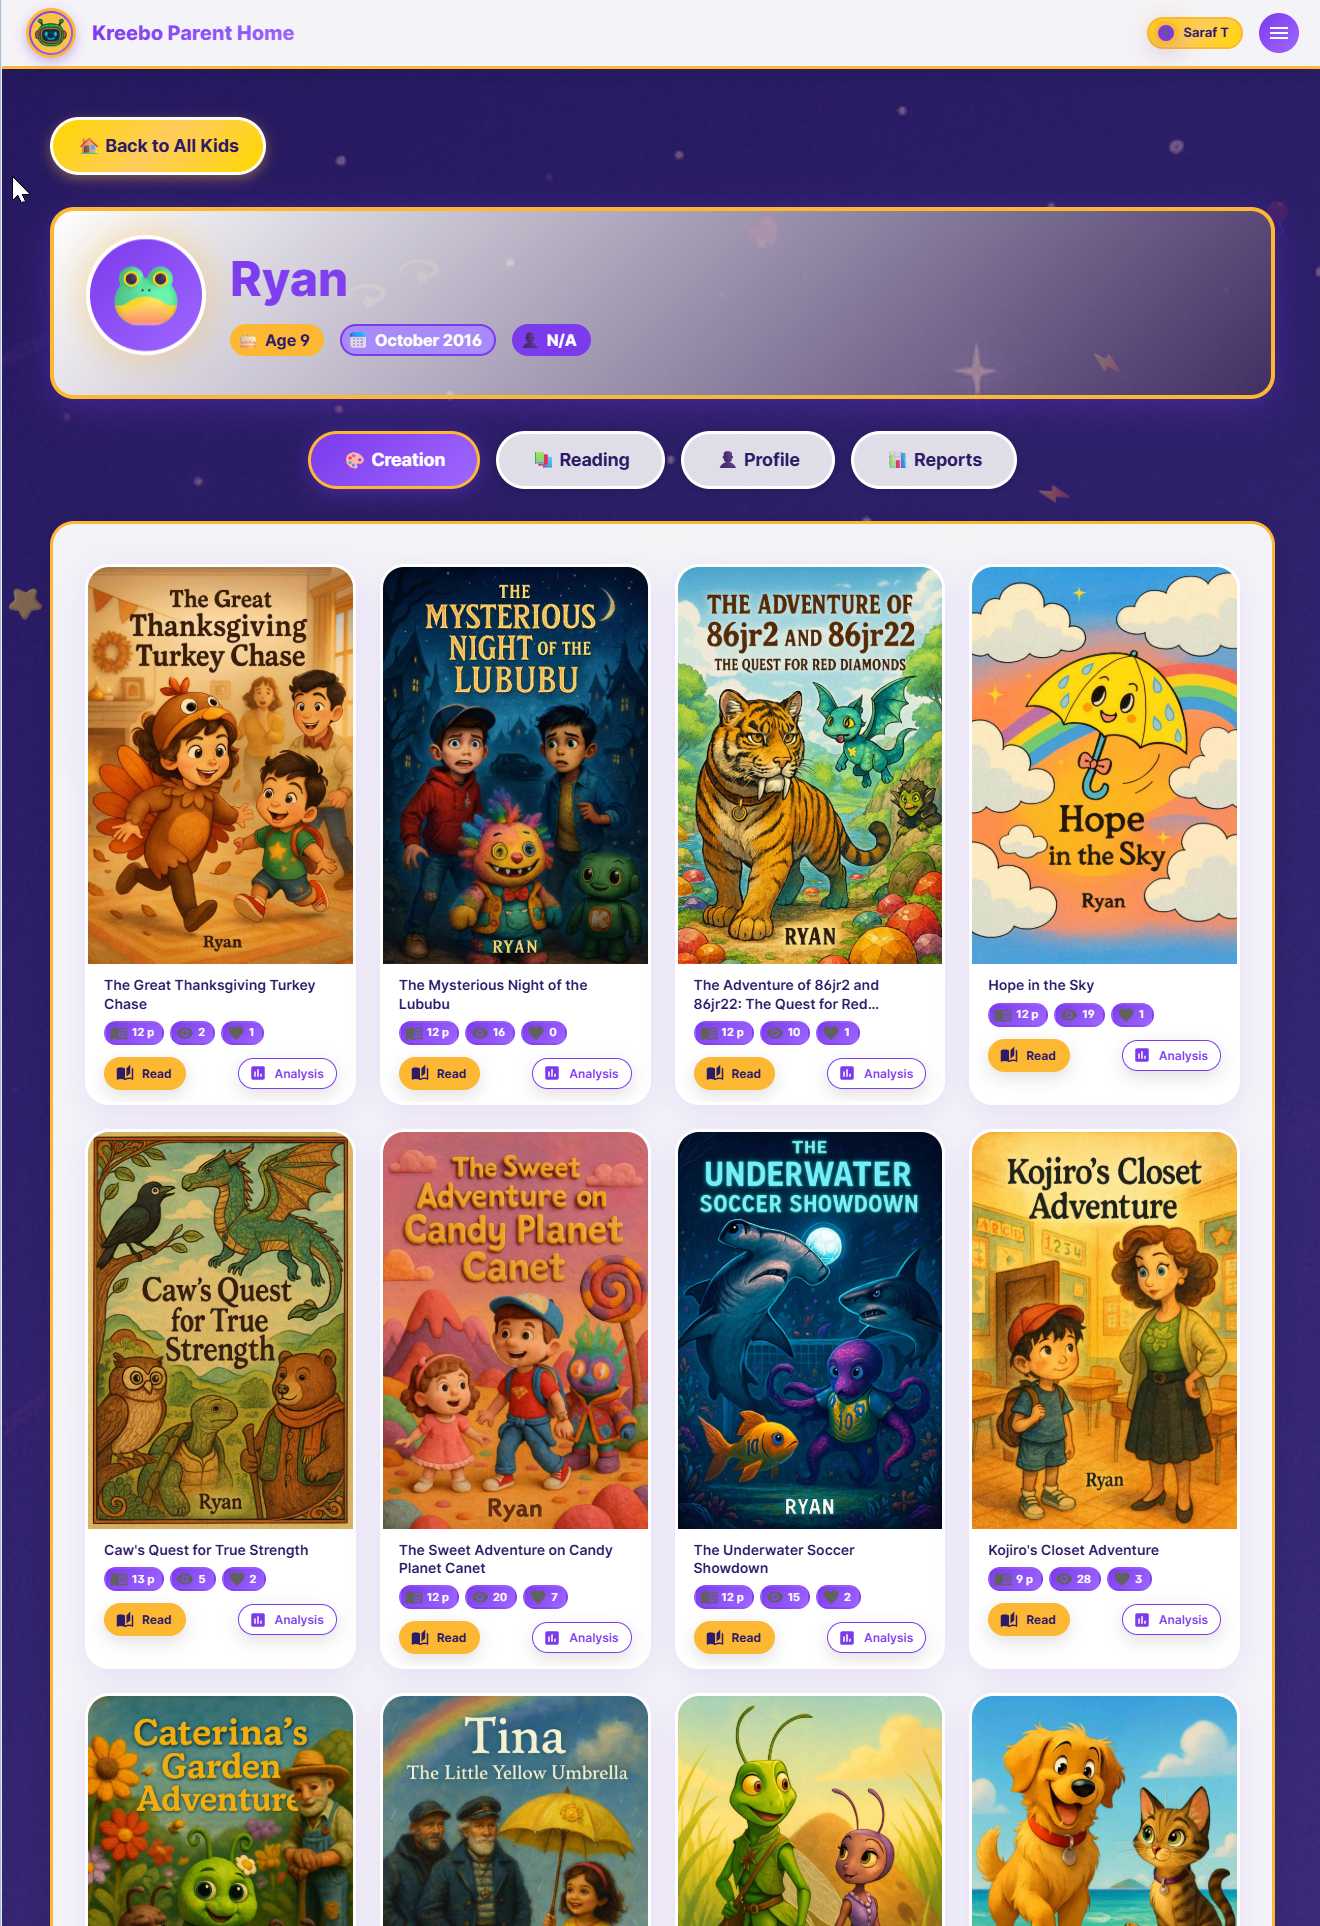The height and width of the screenshot is (1926, 1320).
Task: Click the Kreebo robot logo icon
Action: [x=51, y=33]
